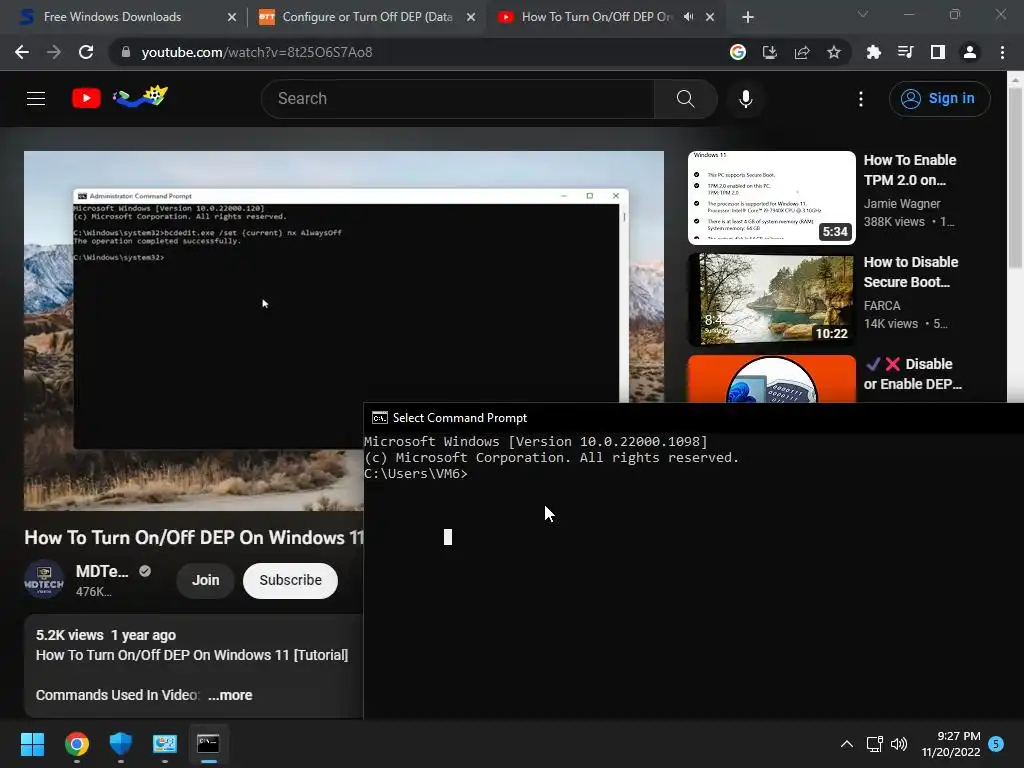Image resolution: width=1024 pixels, height=768 pixels.
Task: Search with your voice microphone
Action: coord(745,99)
